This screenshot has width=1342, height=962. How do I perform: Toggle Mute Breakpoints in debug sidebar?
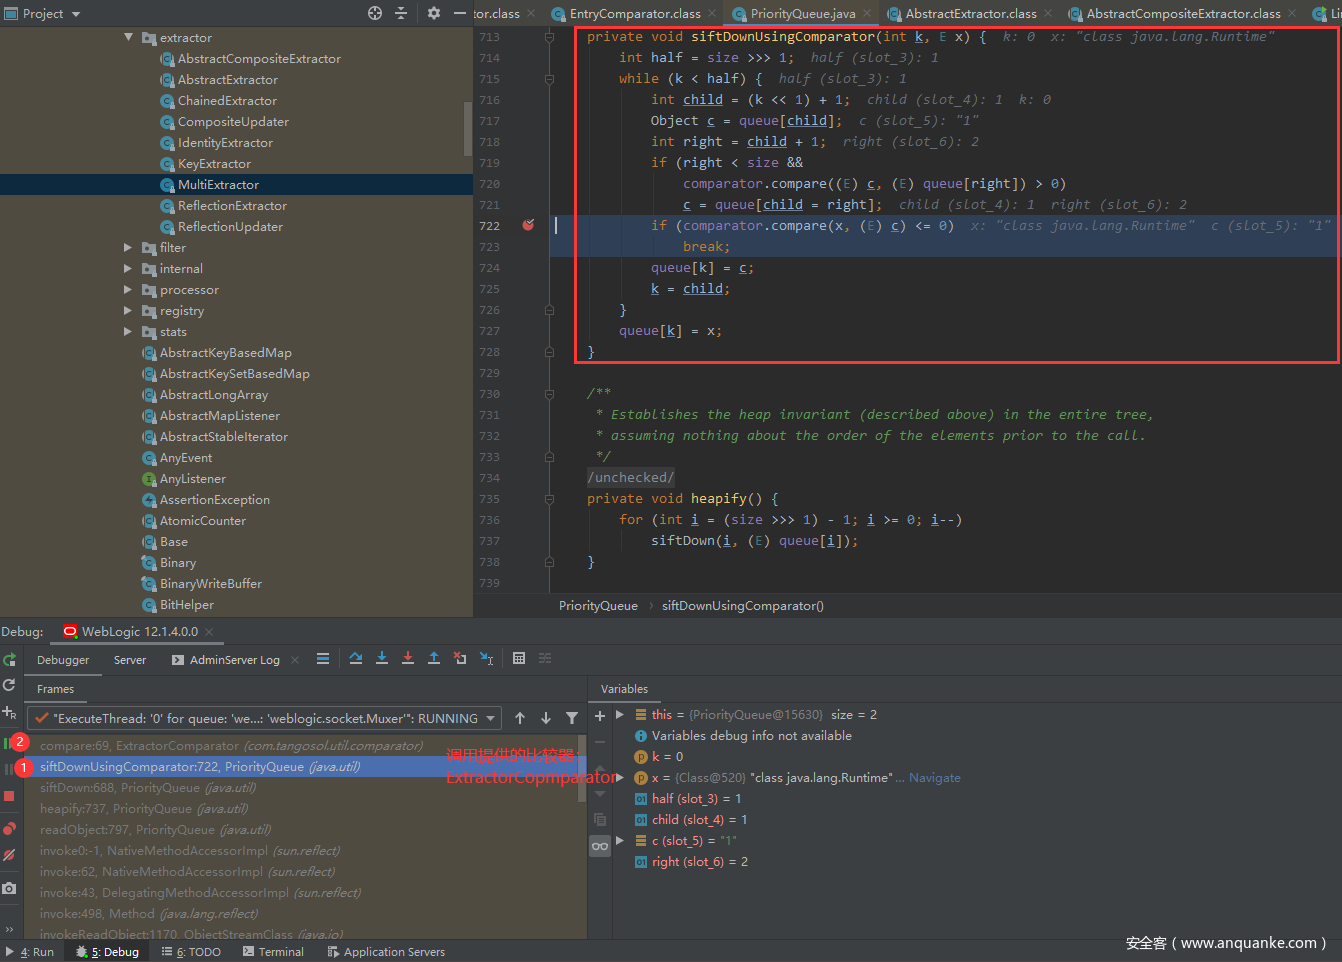click(9, 855)
